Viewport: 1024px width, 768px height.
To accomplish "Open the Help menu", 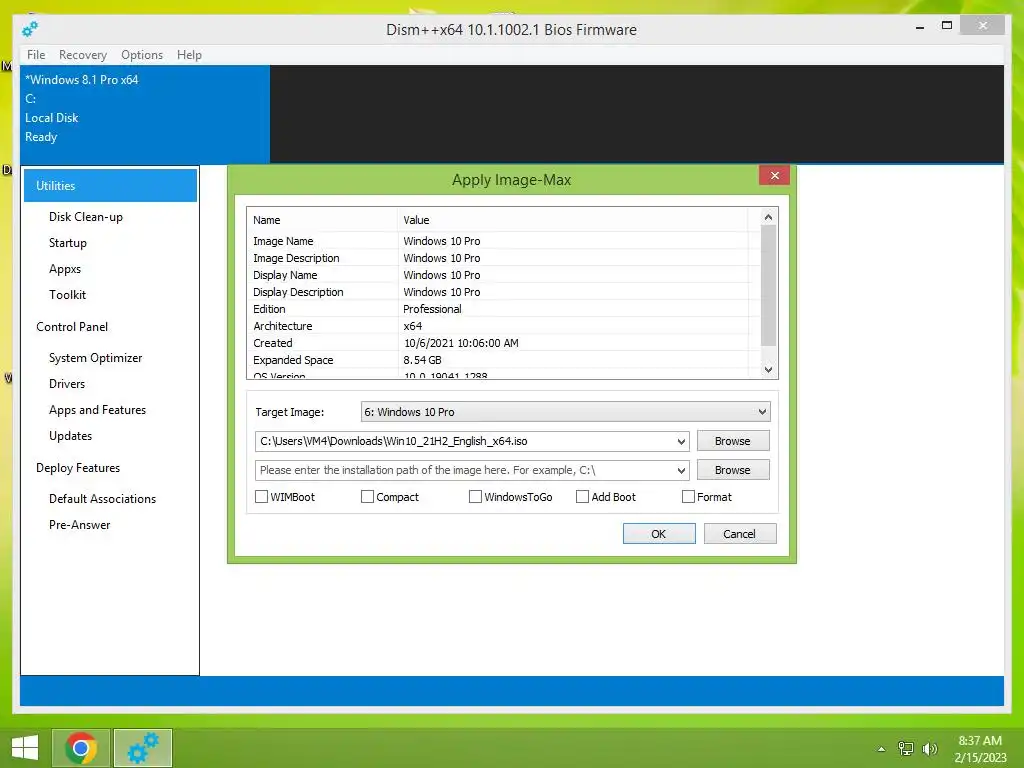I will click(x=189, y=55).
